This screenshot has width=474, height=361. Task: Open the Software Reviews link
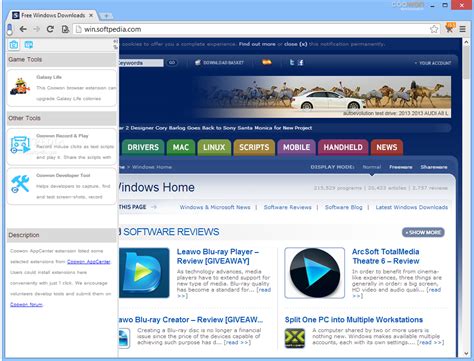(288, 207)
